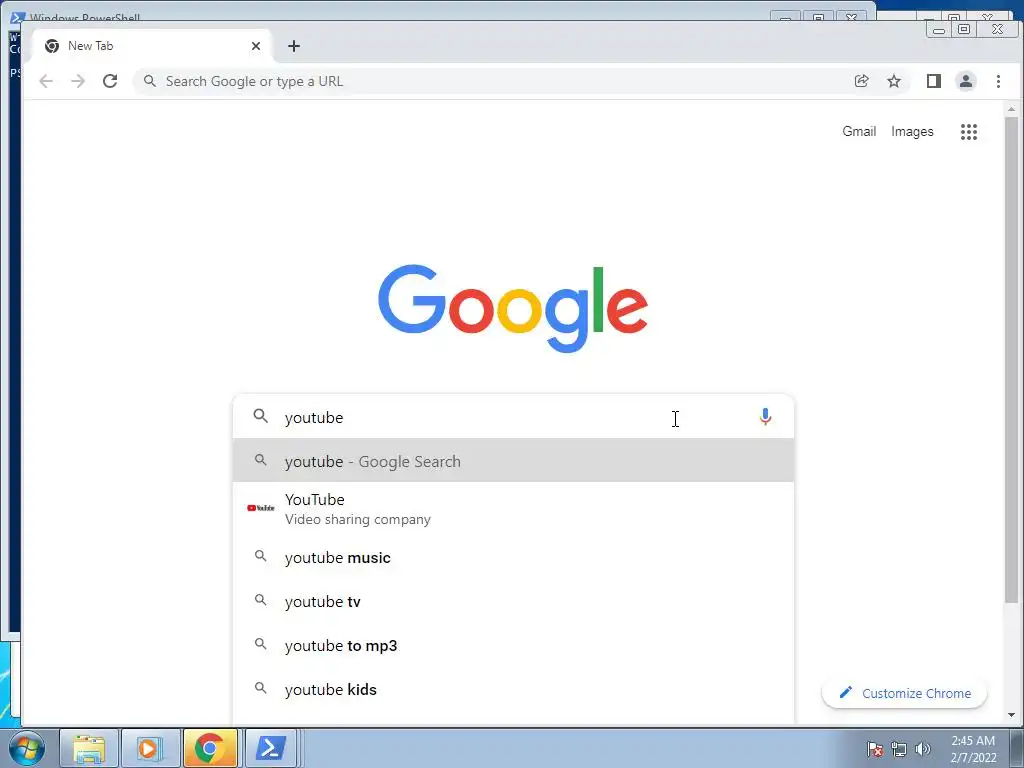Select the 'youtube music' suggestion
The width and height of the screenshot is (1024, 768).
(513, 557)
